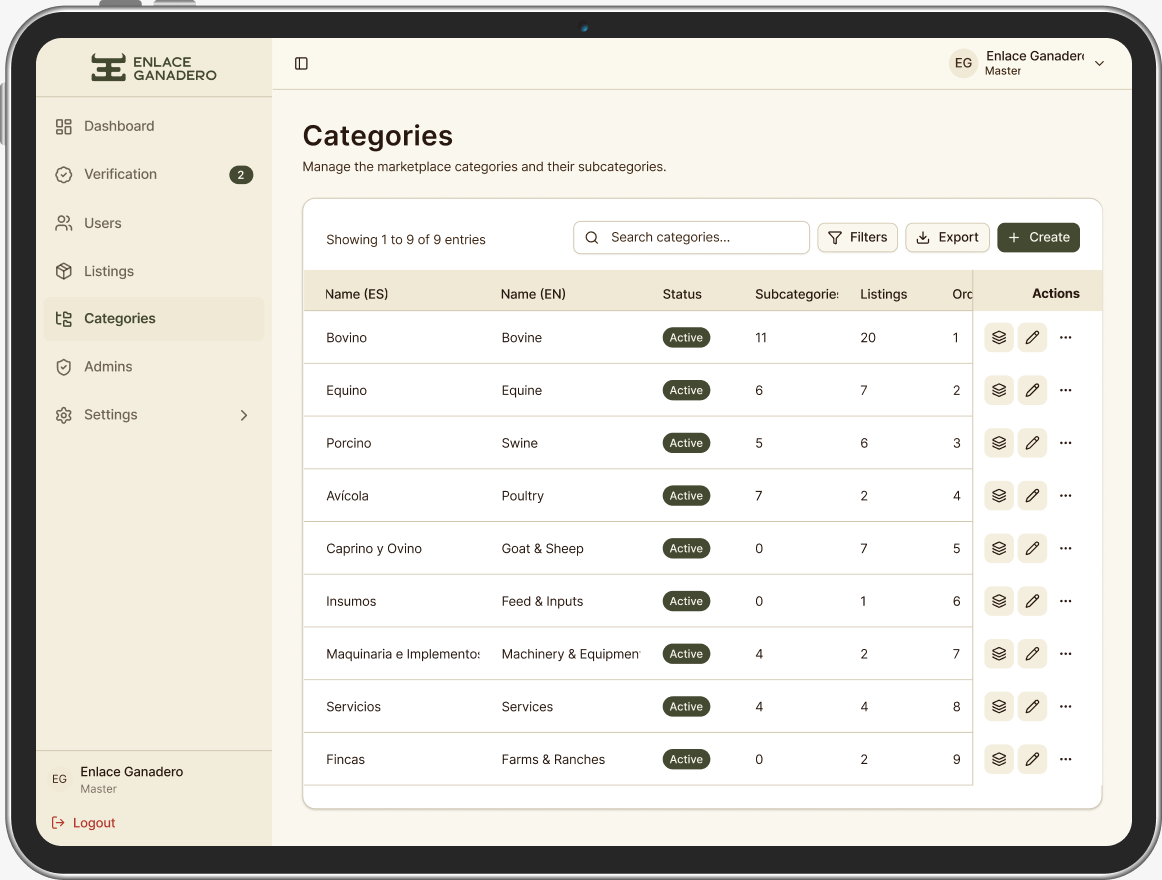The height and width of the screenshot is (880, 1162).
Task: Edit the Servicios category pencil icon
Action: coord(1032,707)
